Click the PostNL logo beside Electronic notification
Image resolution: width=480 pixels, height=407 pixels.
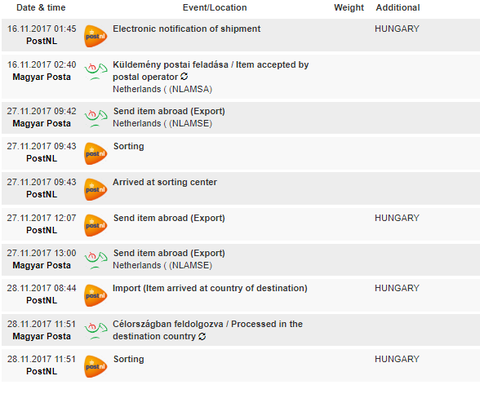coord(95,36)
